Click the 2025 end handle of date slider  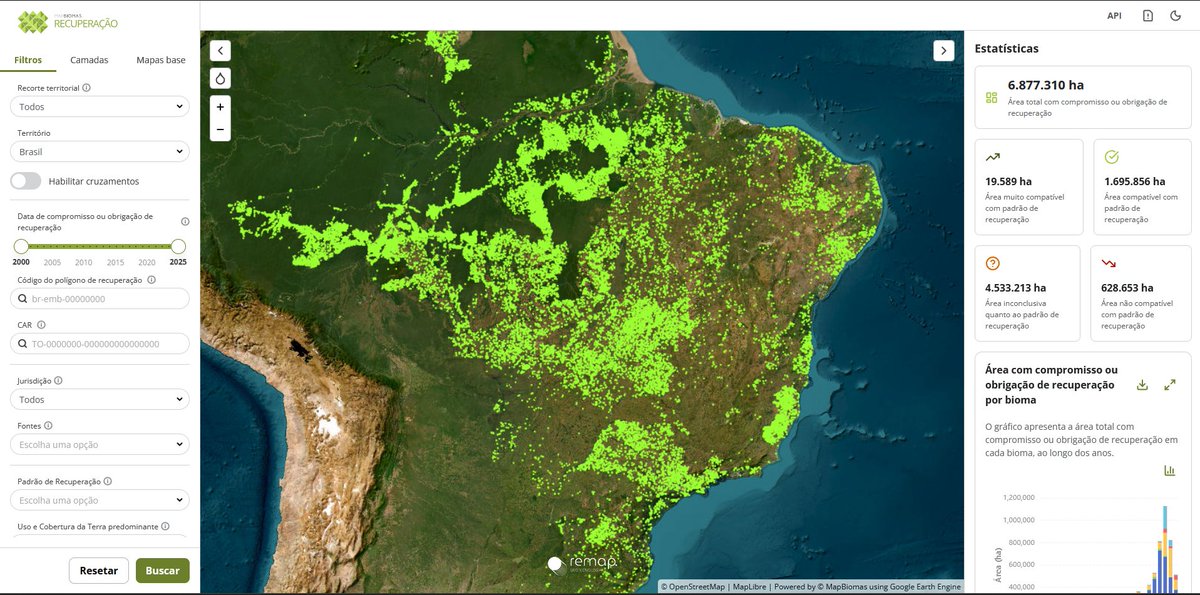(179, 246)
